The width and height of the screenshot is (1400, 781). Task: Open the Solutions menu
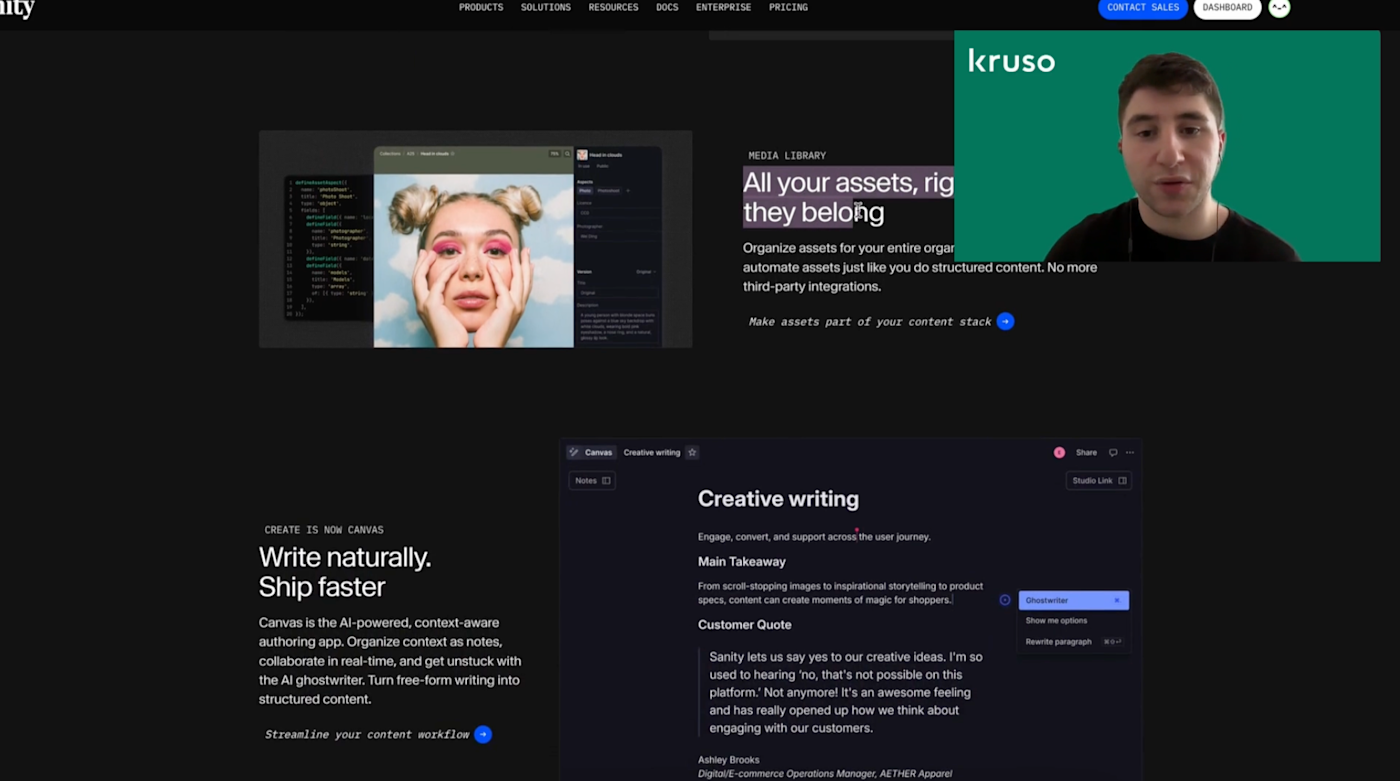coord(545,7)
